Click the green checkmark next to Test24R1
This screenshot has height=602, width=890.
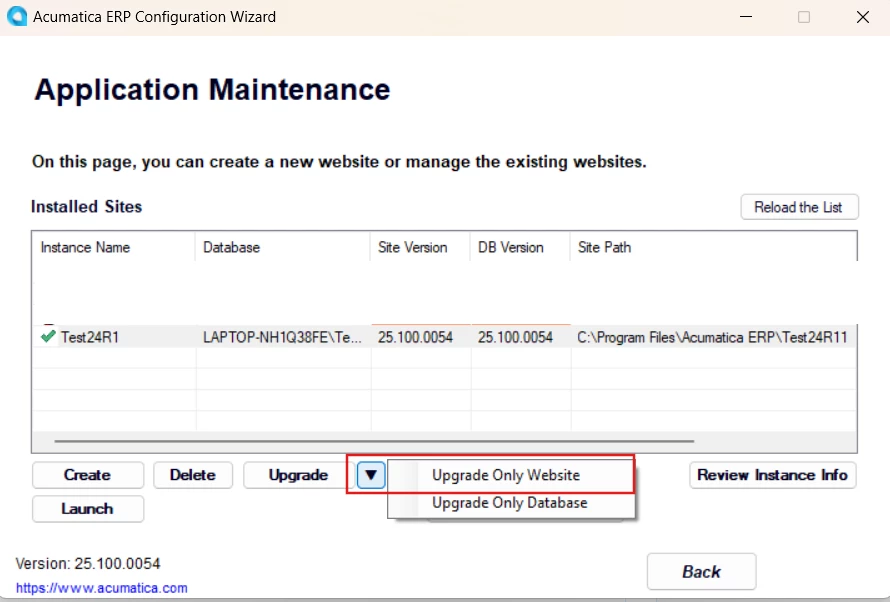(48, 336)
